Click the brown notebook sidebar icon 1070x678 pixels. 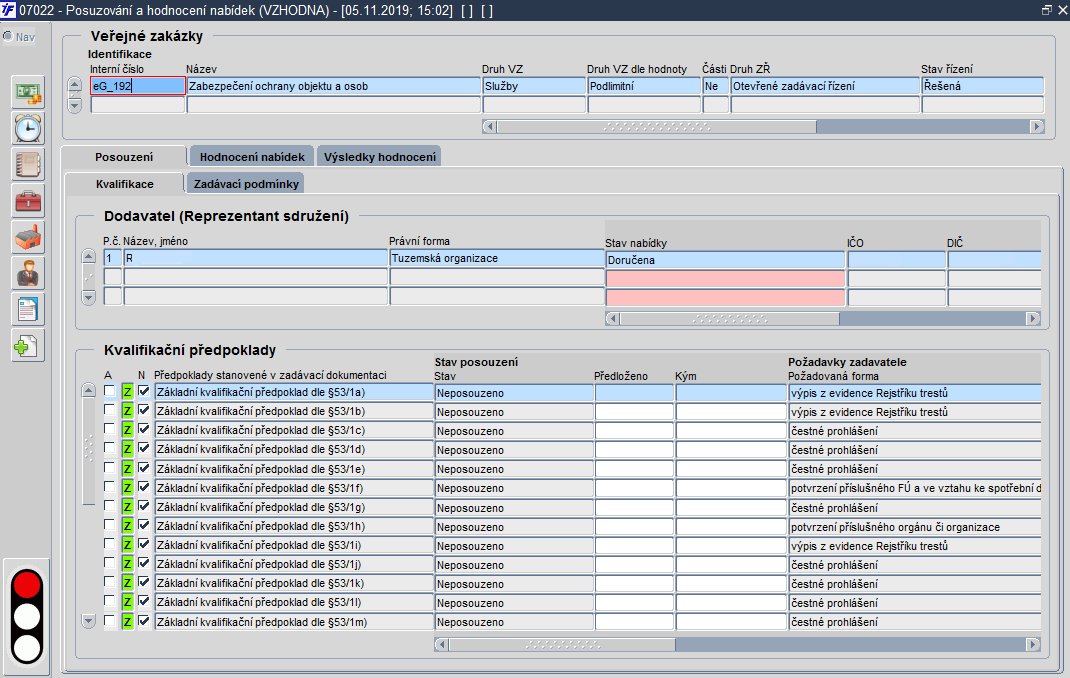point(28,164)
